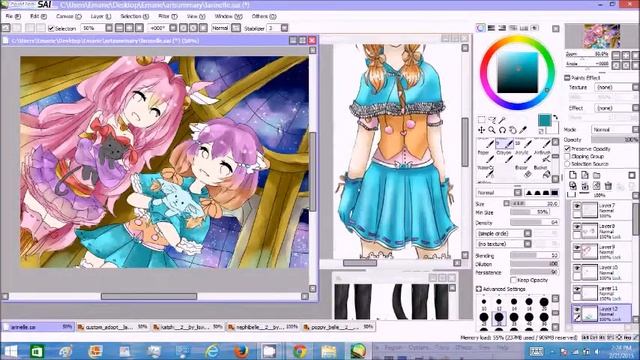Open Firefox from the taskbar
The width and height of the screenshot is (640, 360).
pyautogui.click(x=241, y=351)
